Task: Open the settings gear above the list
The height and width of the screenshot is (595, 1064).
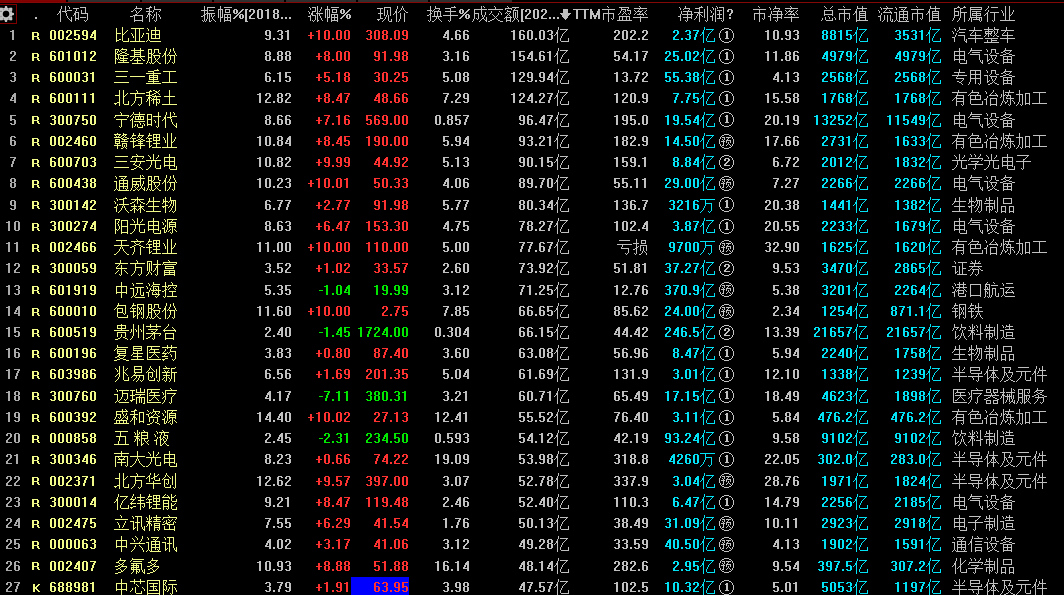Action: pyautogui.click(x=8, y=14)
